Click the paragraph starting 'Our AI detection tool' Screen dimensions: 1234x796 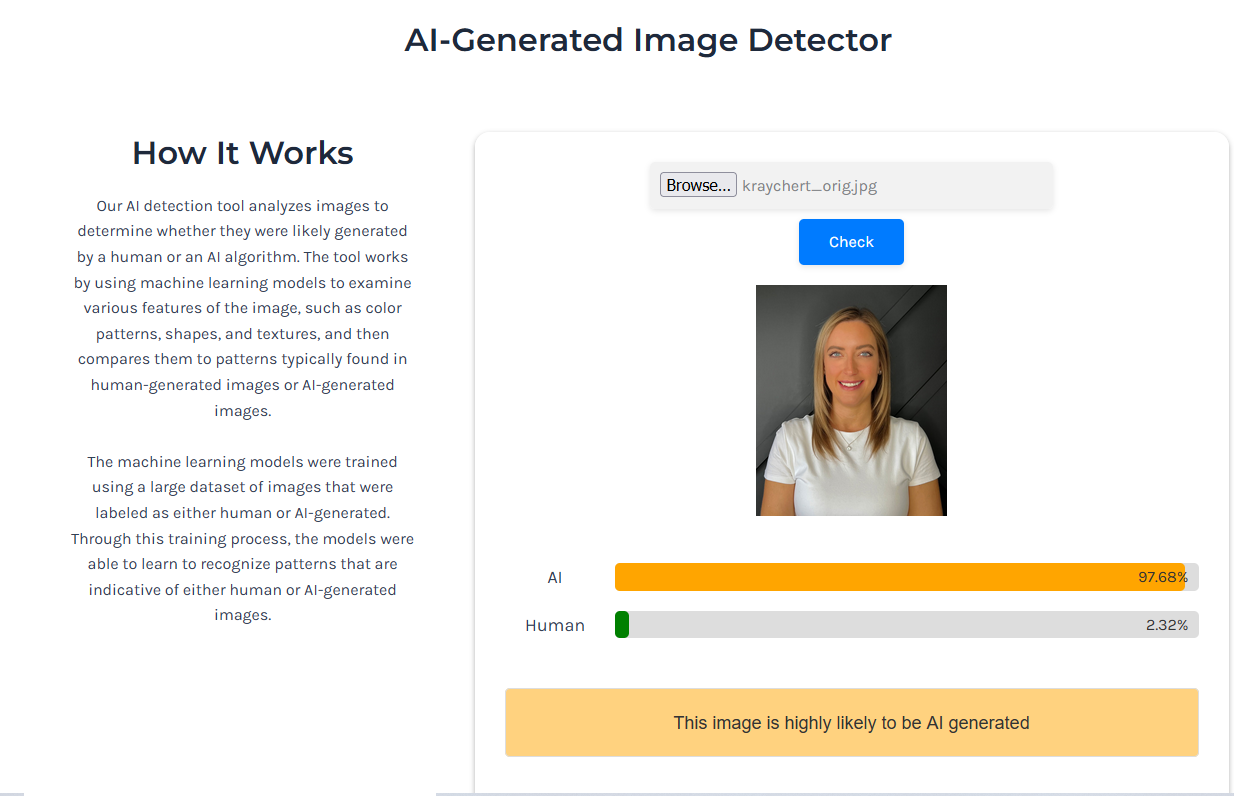243,308
